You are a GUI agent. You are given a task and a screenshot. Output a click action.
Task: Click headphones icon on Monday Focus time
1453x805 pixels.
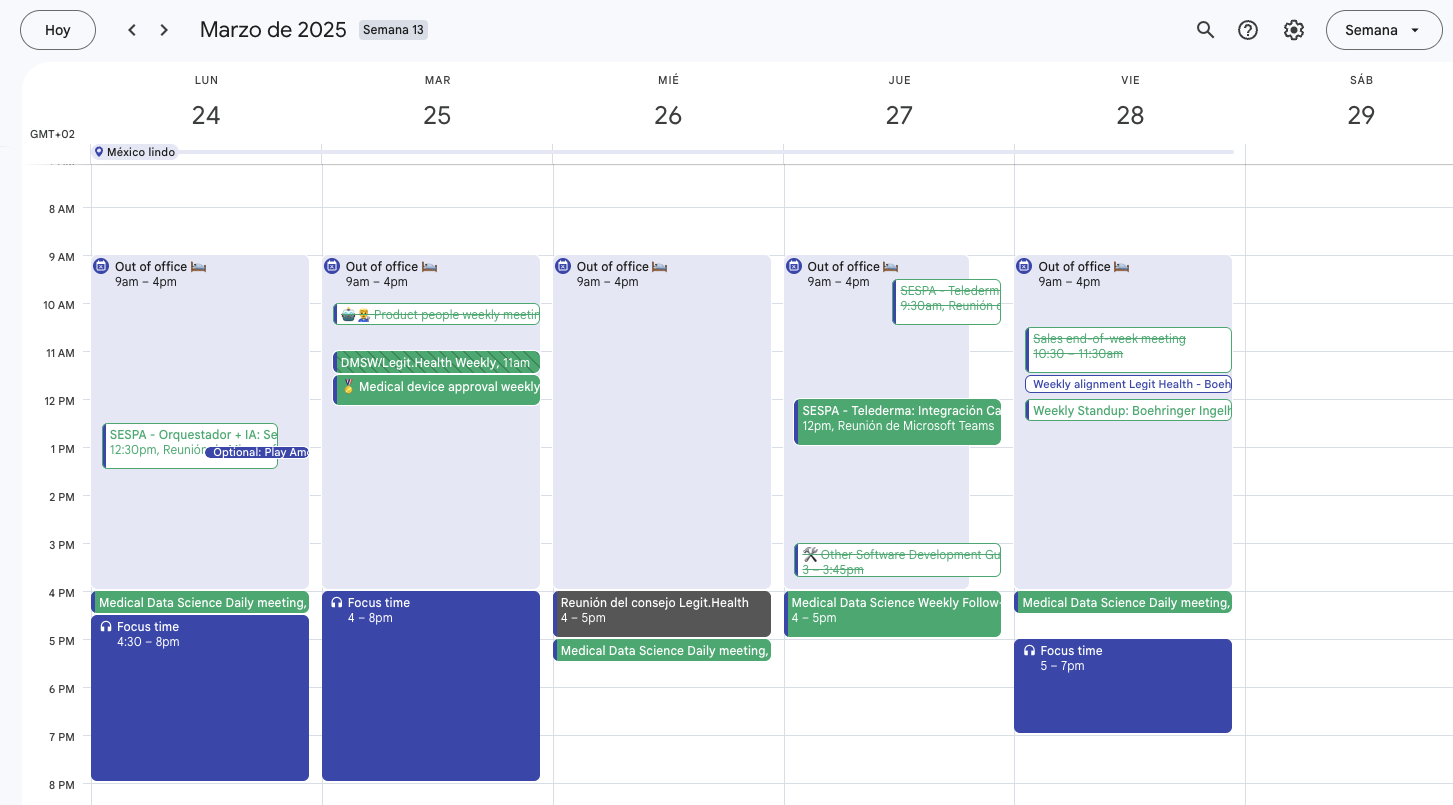pos(106,627)
